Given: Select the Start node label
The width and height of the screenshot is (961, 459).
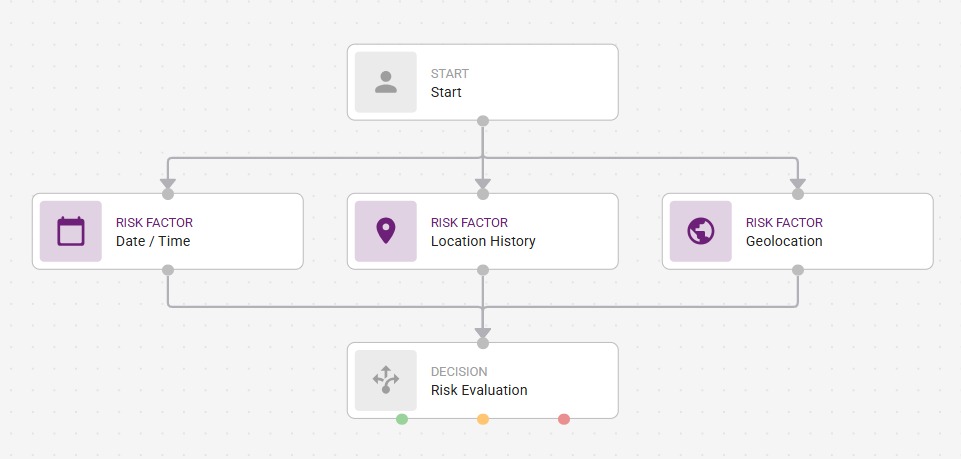Looking at the screenshot, I should click(x=446, y=92).
